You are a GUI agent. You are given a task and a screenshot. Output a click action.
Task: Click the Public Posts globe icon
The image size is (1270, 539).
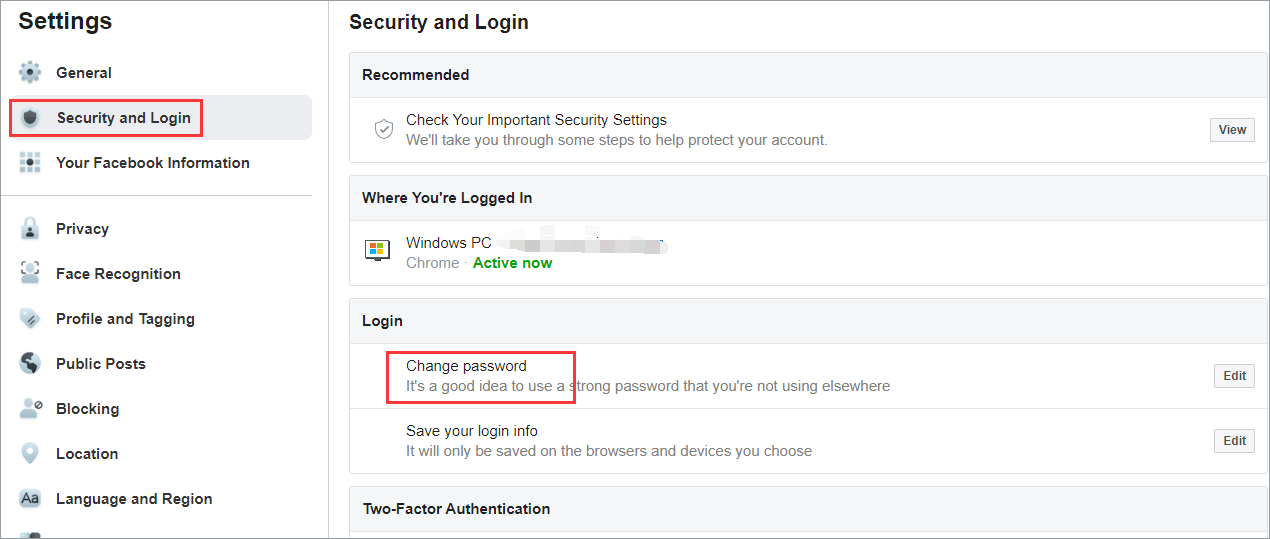(30, 364)
